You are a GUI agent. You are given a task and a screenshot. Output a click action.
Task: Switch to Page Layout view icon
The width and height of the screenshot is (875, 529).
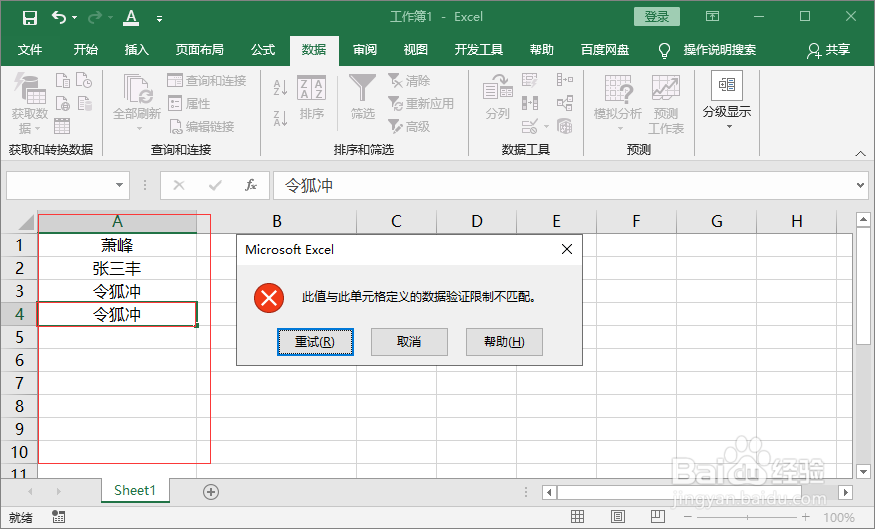coord(618,517)
